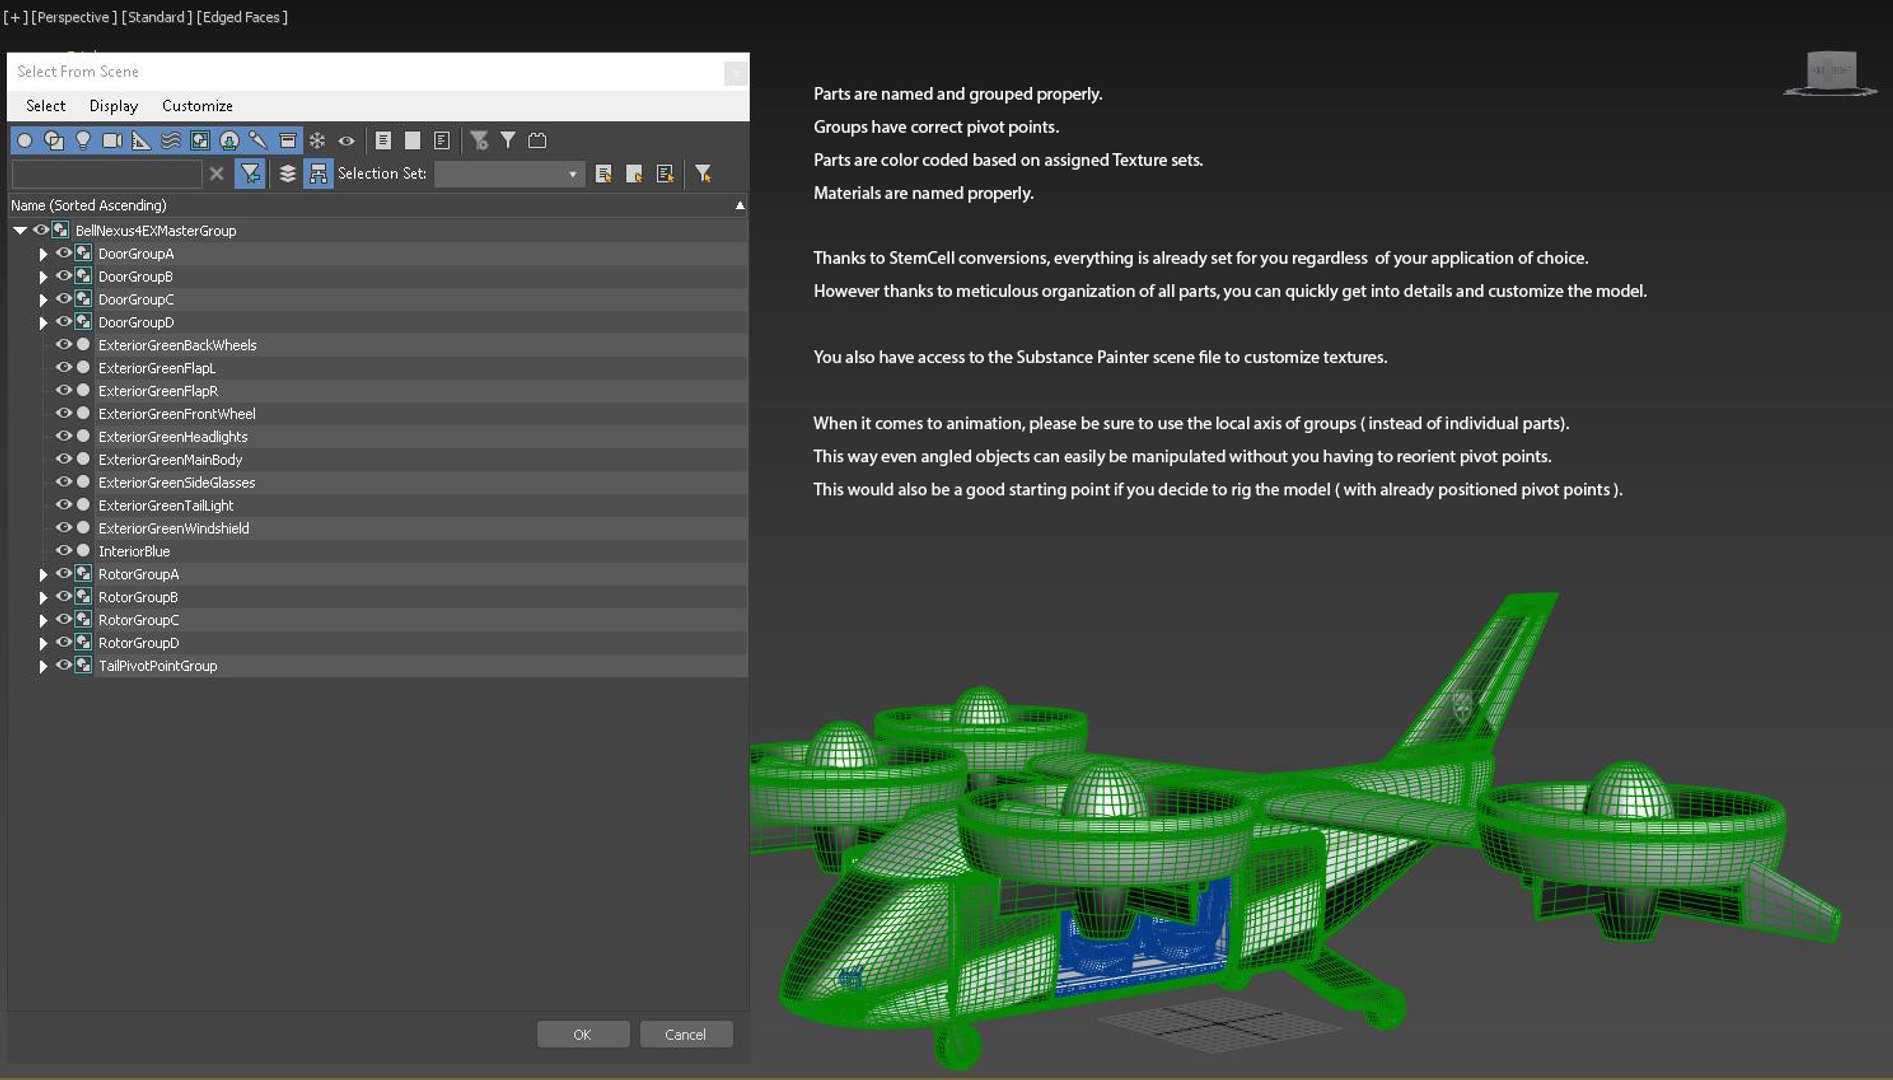Toggle Display Helpers triangle-ruler icon
The height and width of the screenshot is (1080, 1893).
pos(141,141)
